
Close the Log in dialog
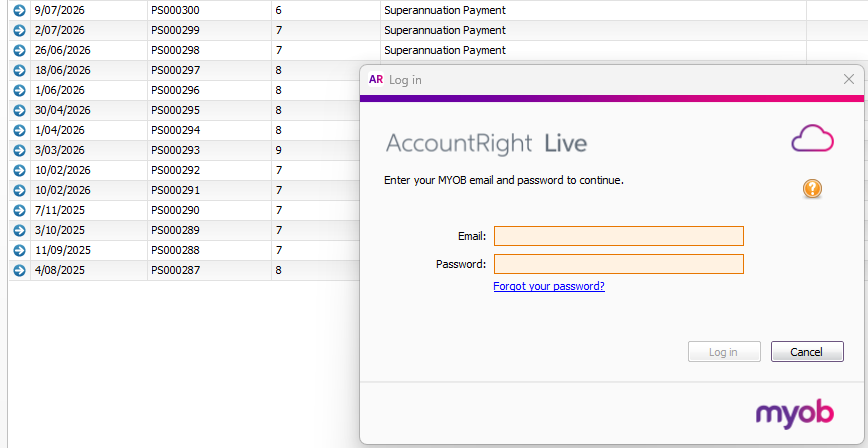pyautogui.click(x=849, y=80)
